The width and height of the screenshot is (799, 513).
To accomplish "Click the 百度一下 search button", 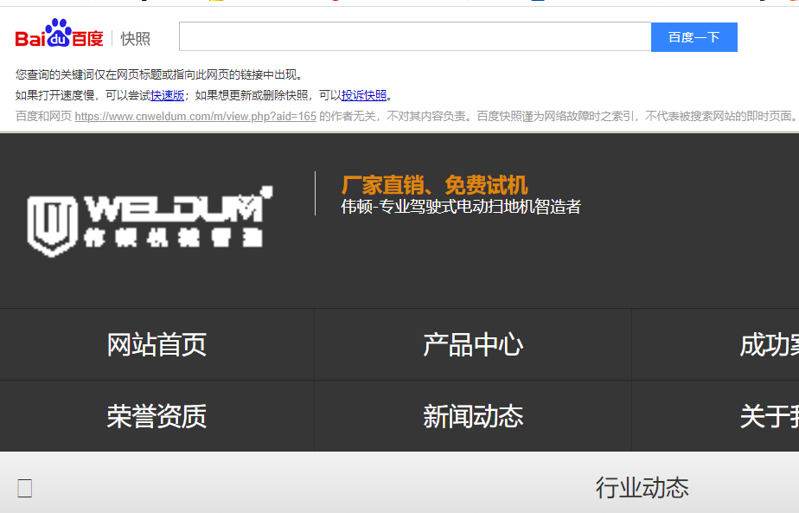I will click(x=694, y=37).
